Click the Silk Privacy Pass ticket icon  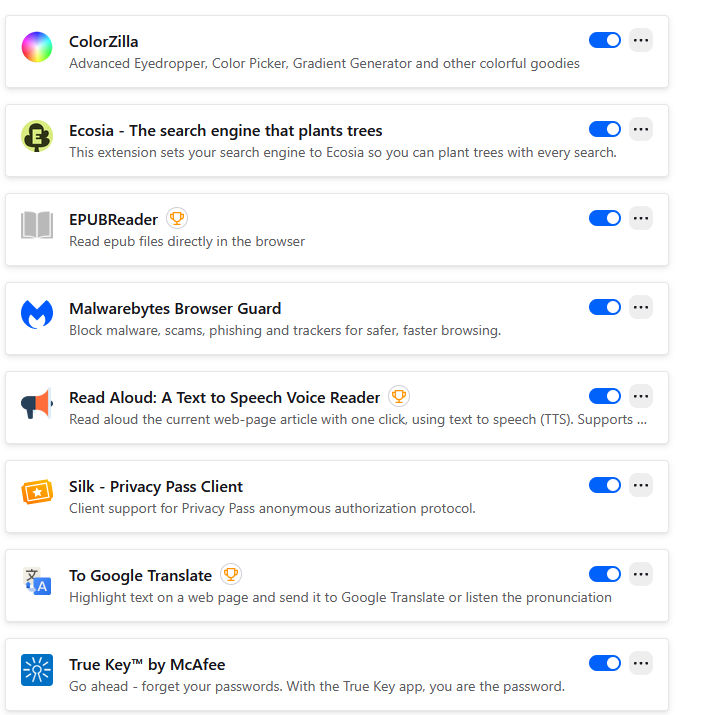(x=37, y=492)
